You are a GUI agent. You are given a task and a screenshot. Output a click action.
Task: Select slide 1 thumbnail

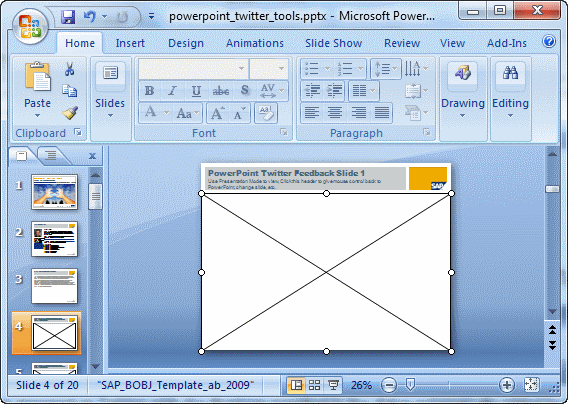point(54,192)
